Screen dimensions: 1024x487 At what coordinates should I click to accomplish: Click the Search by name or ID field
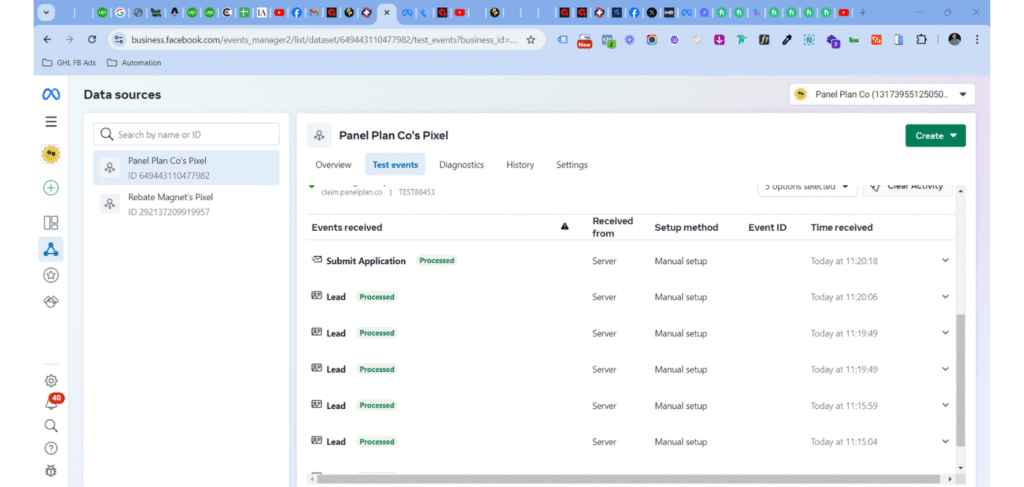[x=186, y=134]
